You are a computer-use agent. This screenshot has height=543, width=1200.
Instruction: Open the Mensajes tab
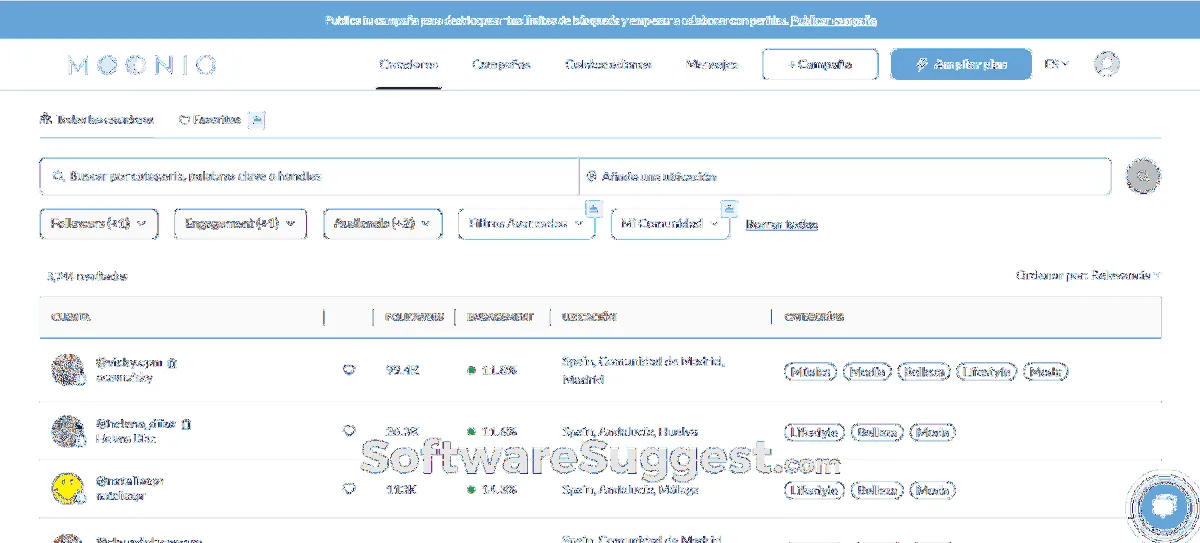click(x=712, y=65)
